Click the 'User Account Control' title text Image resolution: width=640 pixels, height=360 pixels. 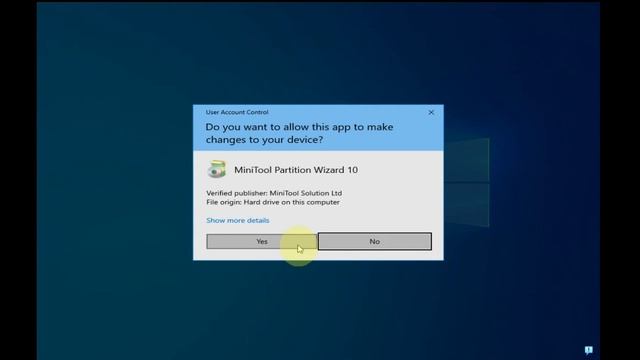(237, 112)
